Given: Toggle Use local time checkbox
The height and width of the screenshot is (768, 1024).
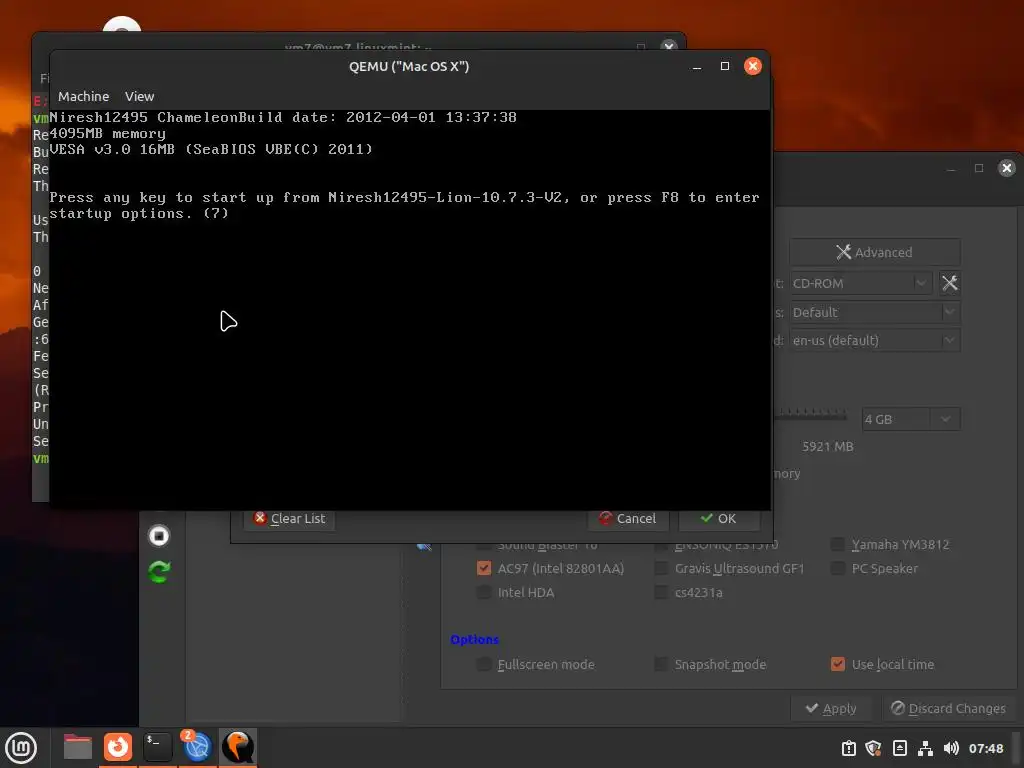Looking at the screenshot, I should pos(838,664).
